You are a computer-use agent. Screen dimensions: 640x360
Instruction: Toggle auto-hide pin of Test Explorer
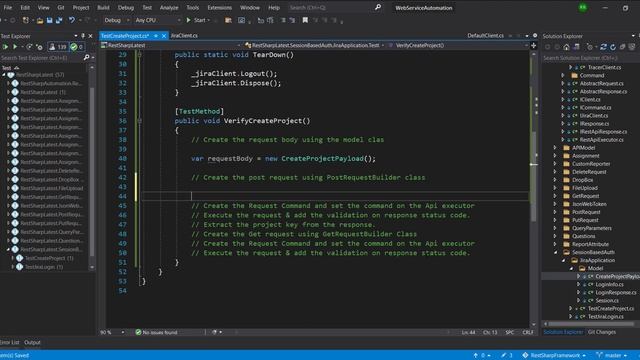click(x=83, y=36)
